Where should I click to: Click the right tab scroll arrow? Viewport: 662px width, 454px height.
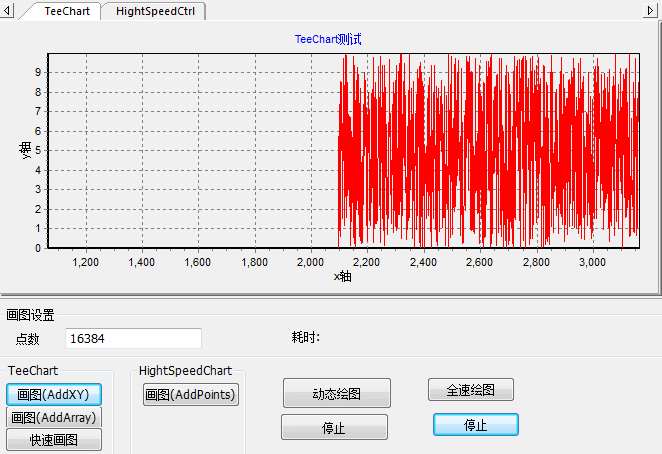651,10
